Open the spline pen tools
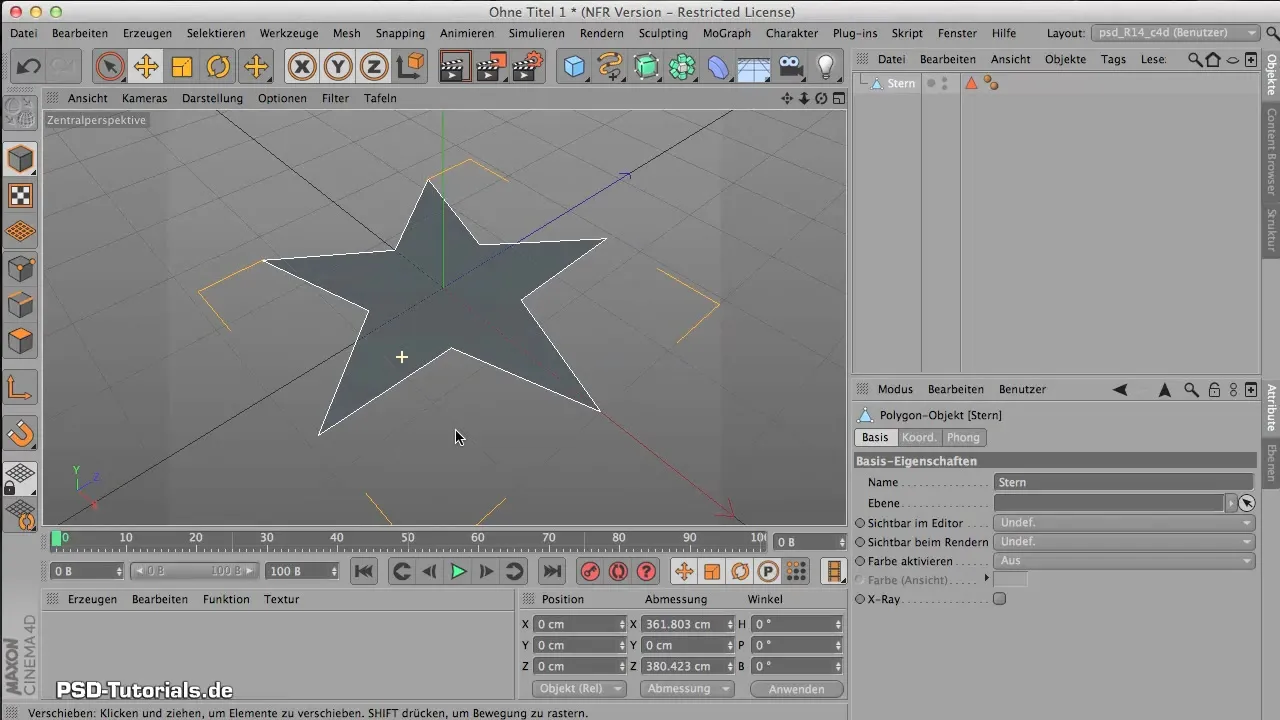 click(610, 67)
